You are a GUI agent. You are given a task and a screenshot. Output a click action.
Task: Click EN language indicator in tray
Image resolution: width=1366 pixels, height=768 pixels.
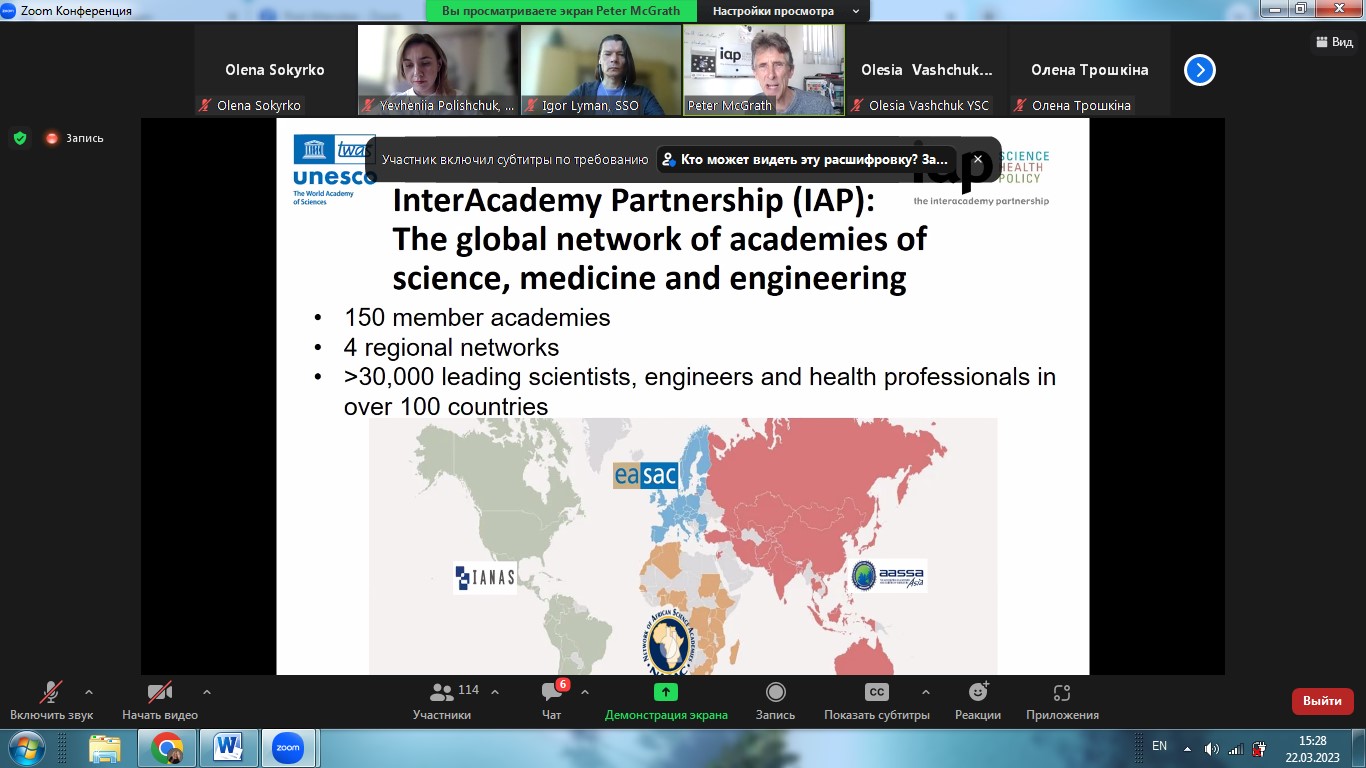click(1160, 746)
